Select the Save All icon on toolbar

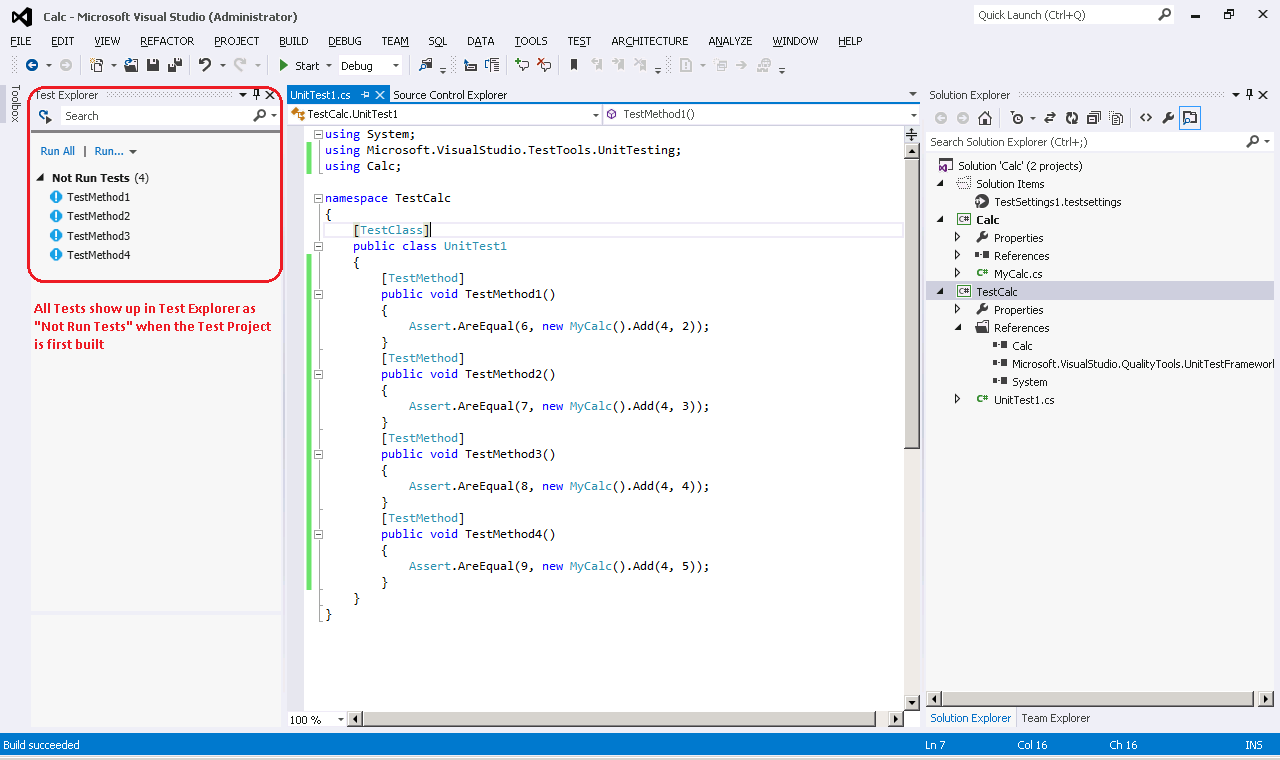(175, 65)
